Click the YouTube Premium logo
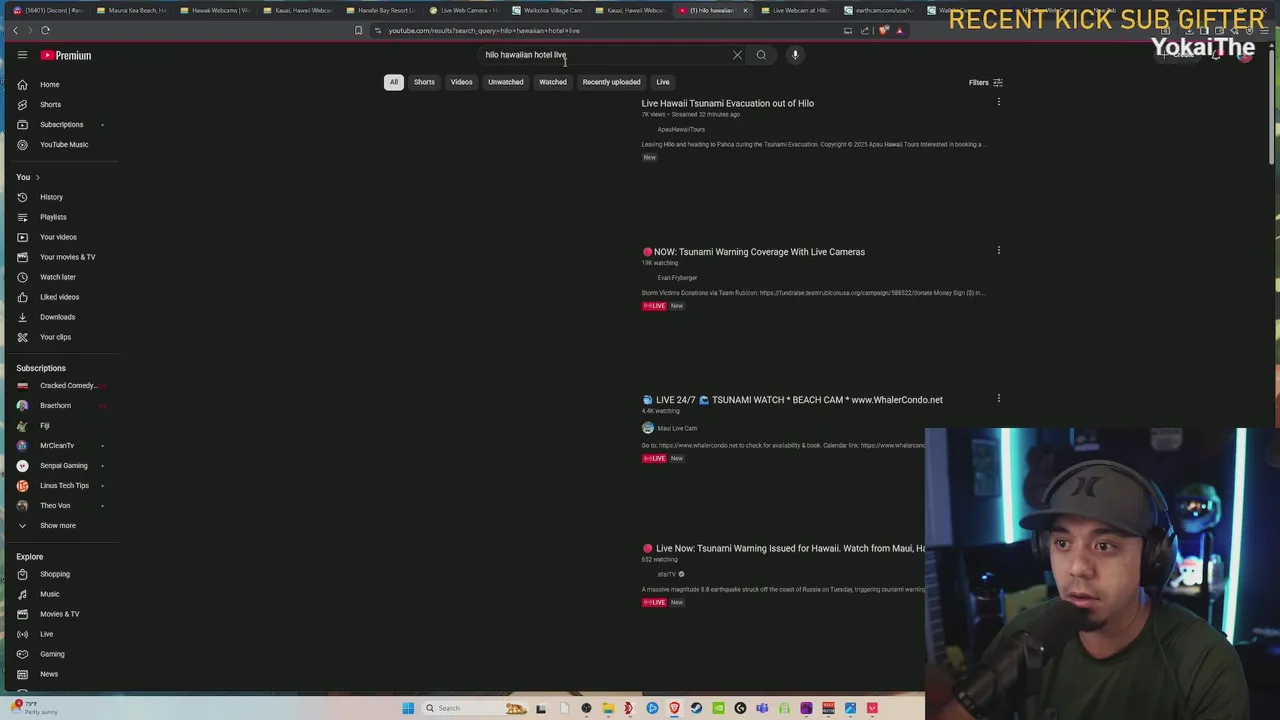This screenshot has height=720, width=1280. click(x=66, y=55)
